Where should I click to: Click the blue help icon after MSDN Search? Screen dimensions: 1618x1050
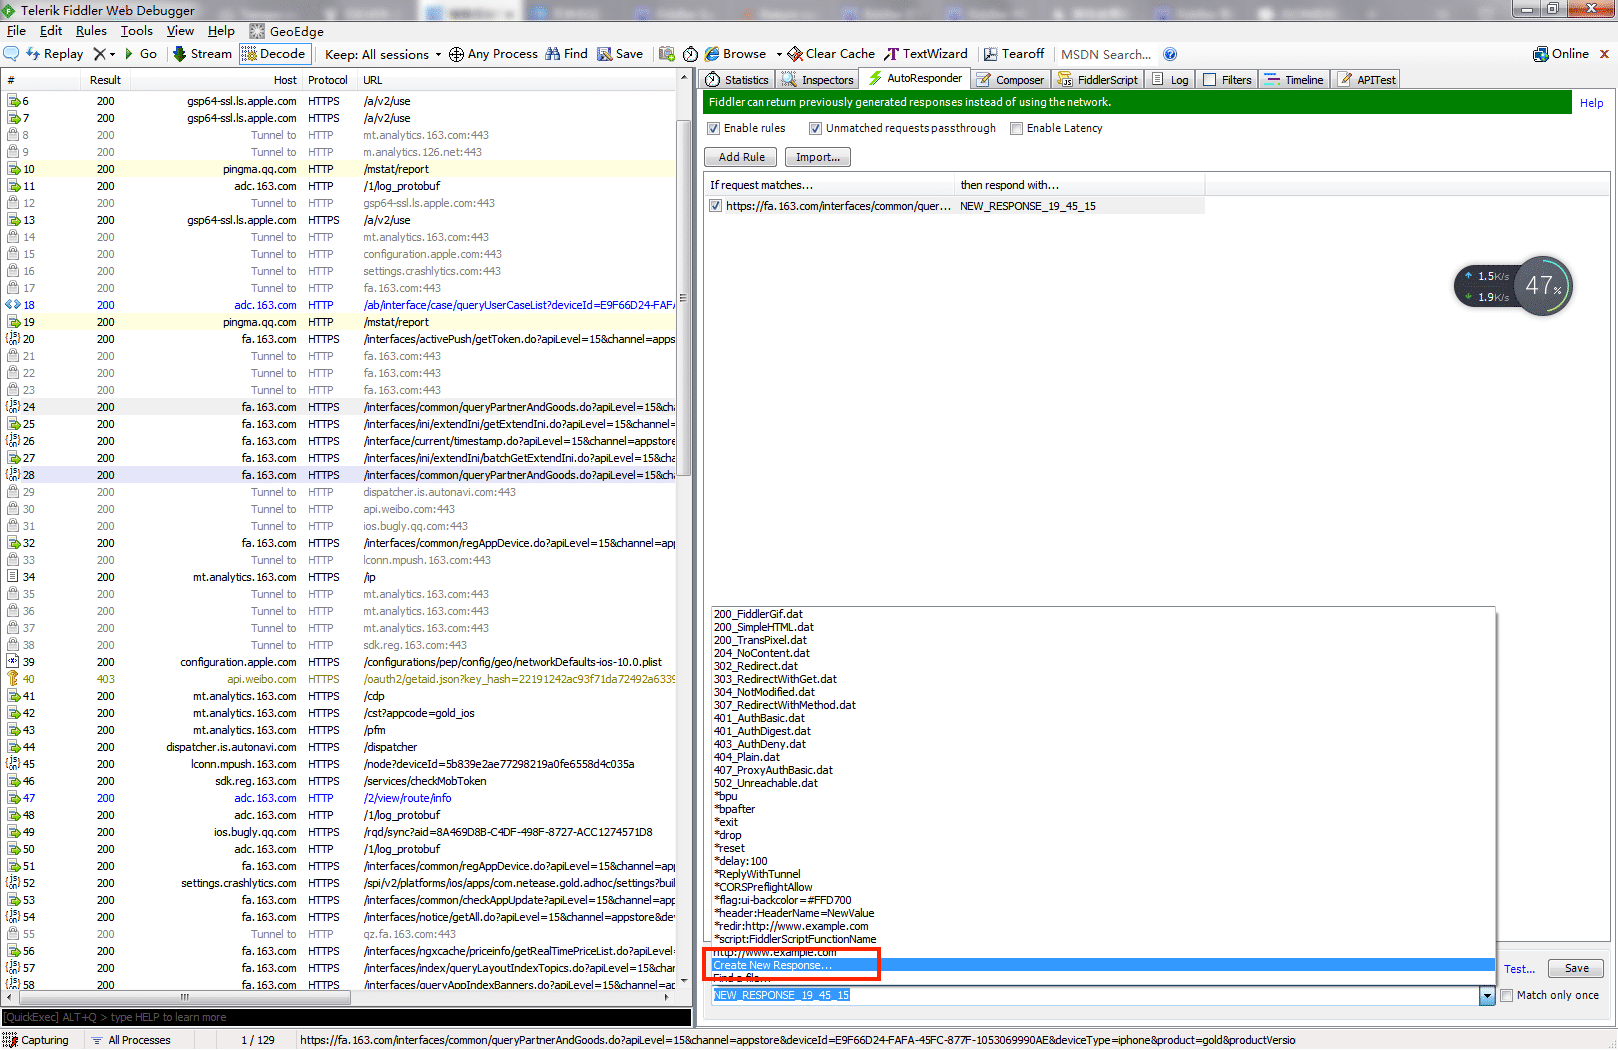(1170, 54)
